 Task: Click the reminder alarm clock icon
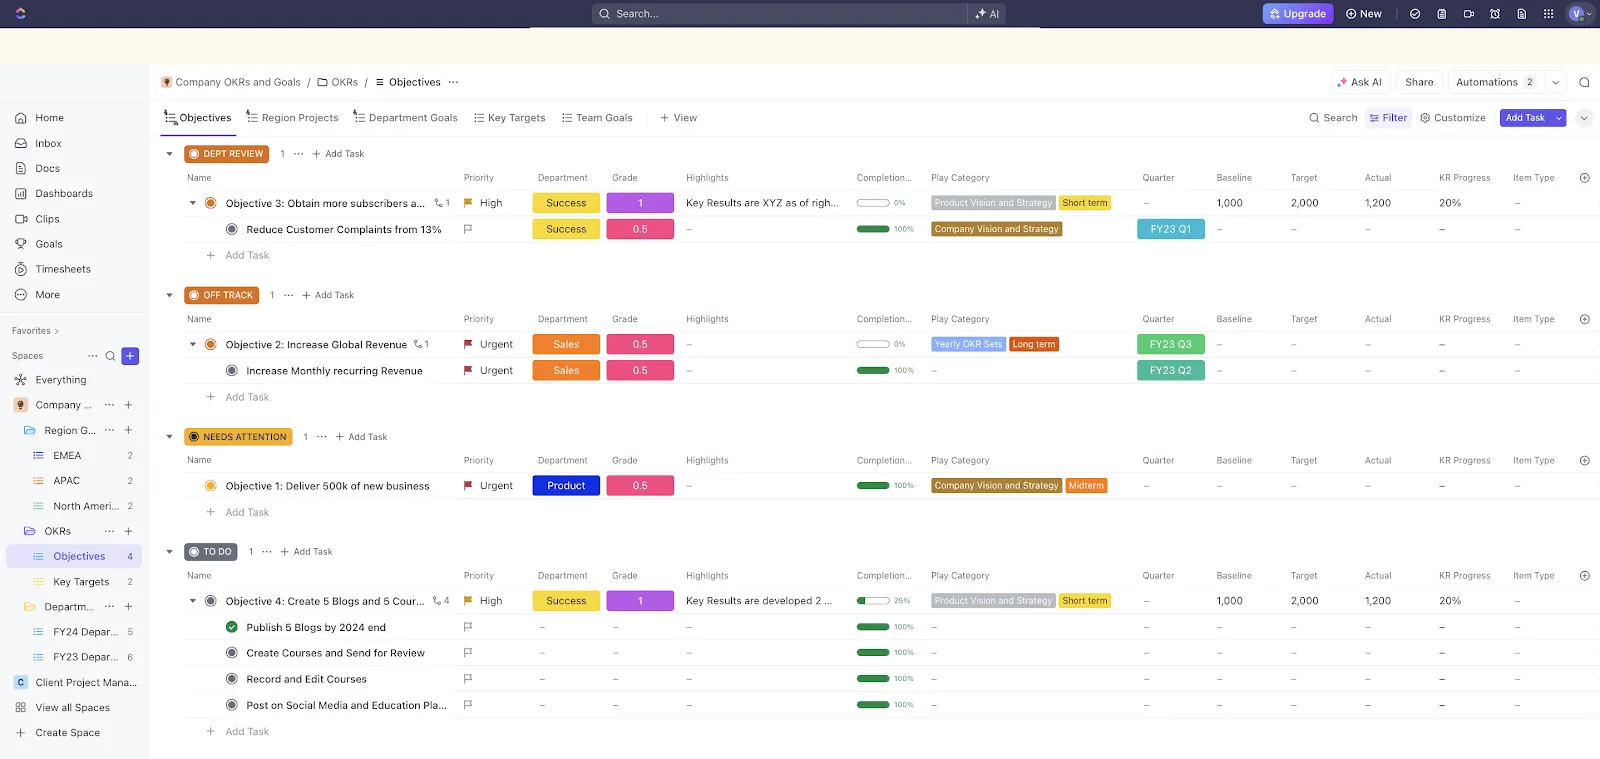(1495, 14)
